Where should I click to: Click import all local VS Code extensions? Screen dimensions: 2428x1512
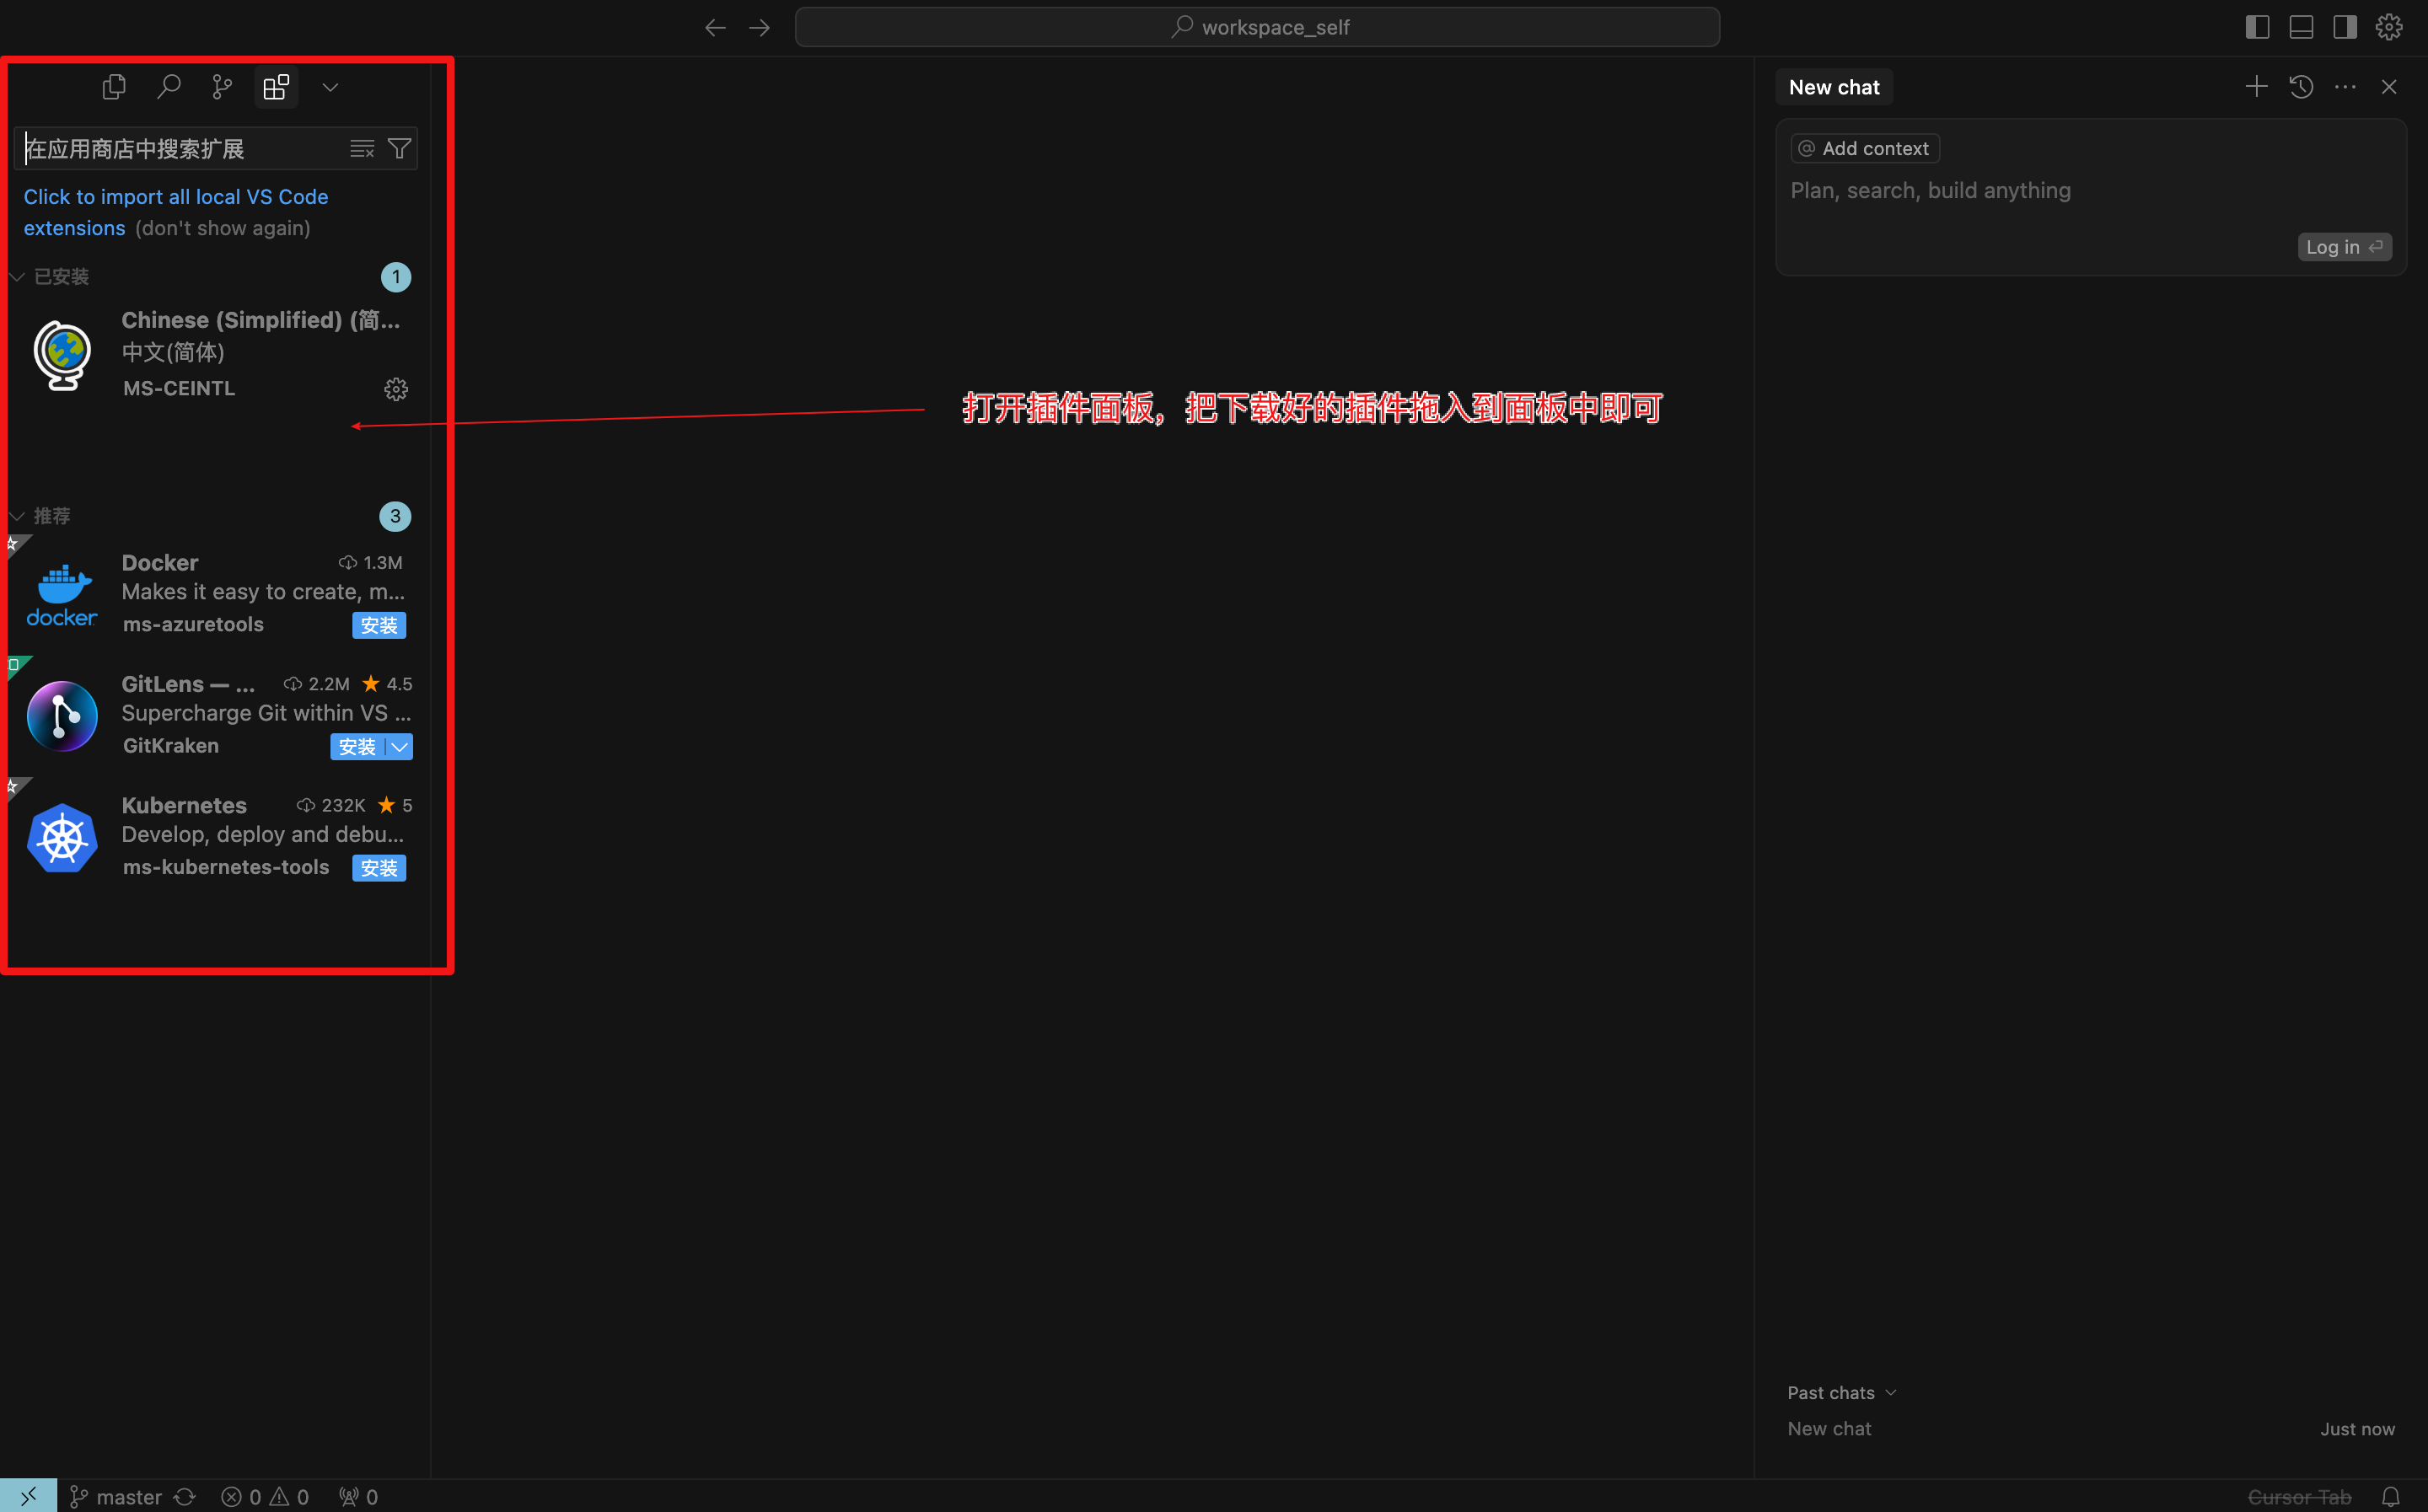pos(175,197)
